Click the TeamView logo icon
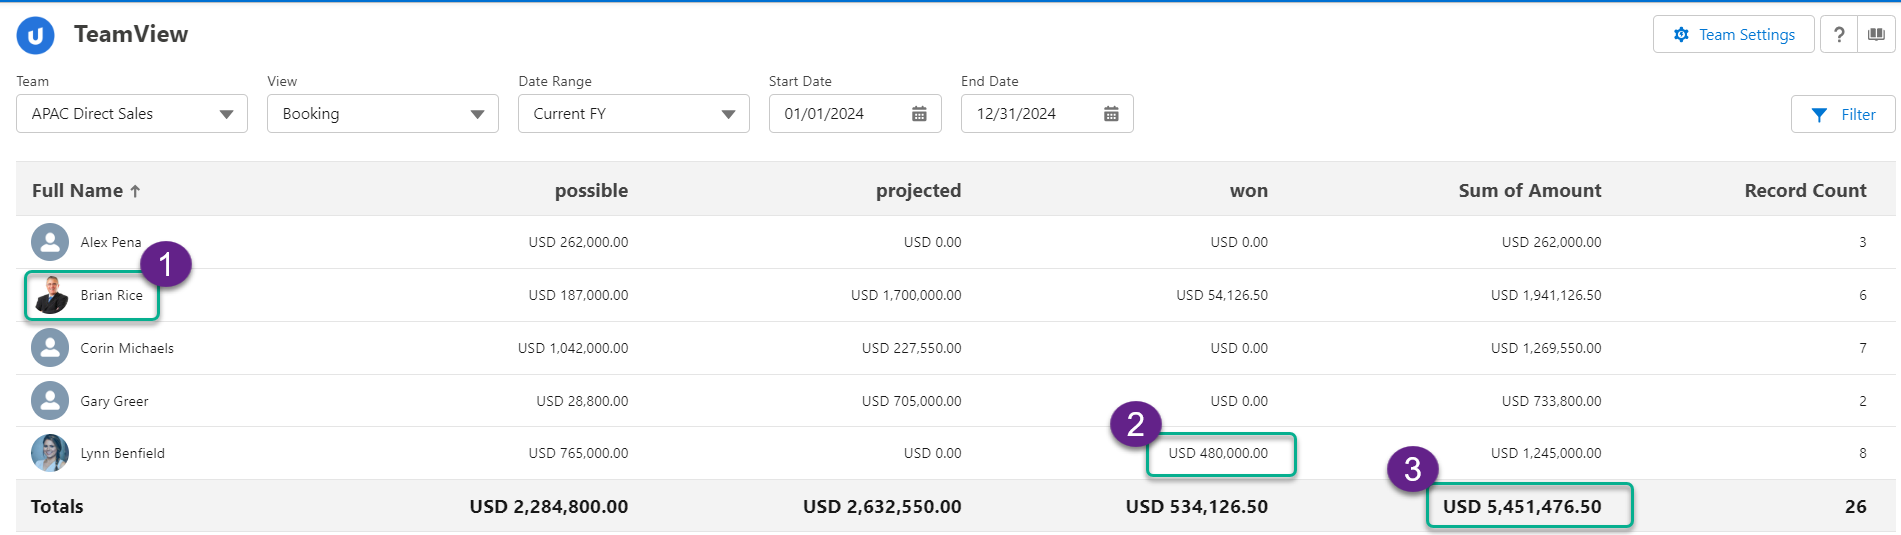Image resolution: width=1901 pixels, height=535 pixels. tap(36, 36)
